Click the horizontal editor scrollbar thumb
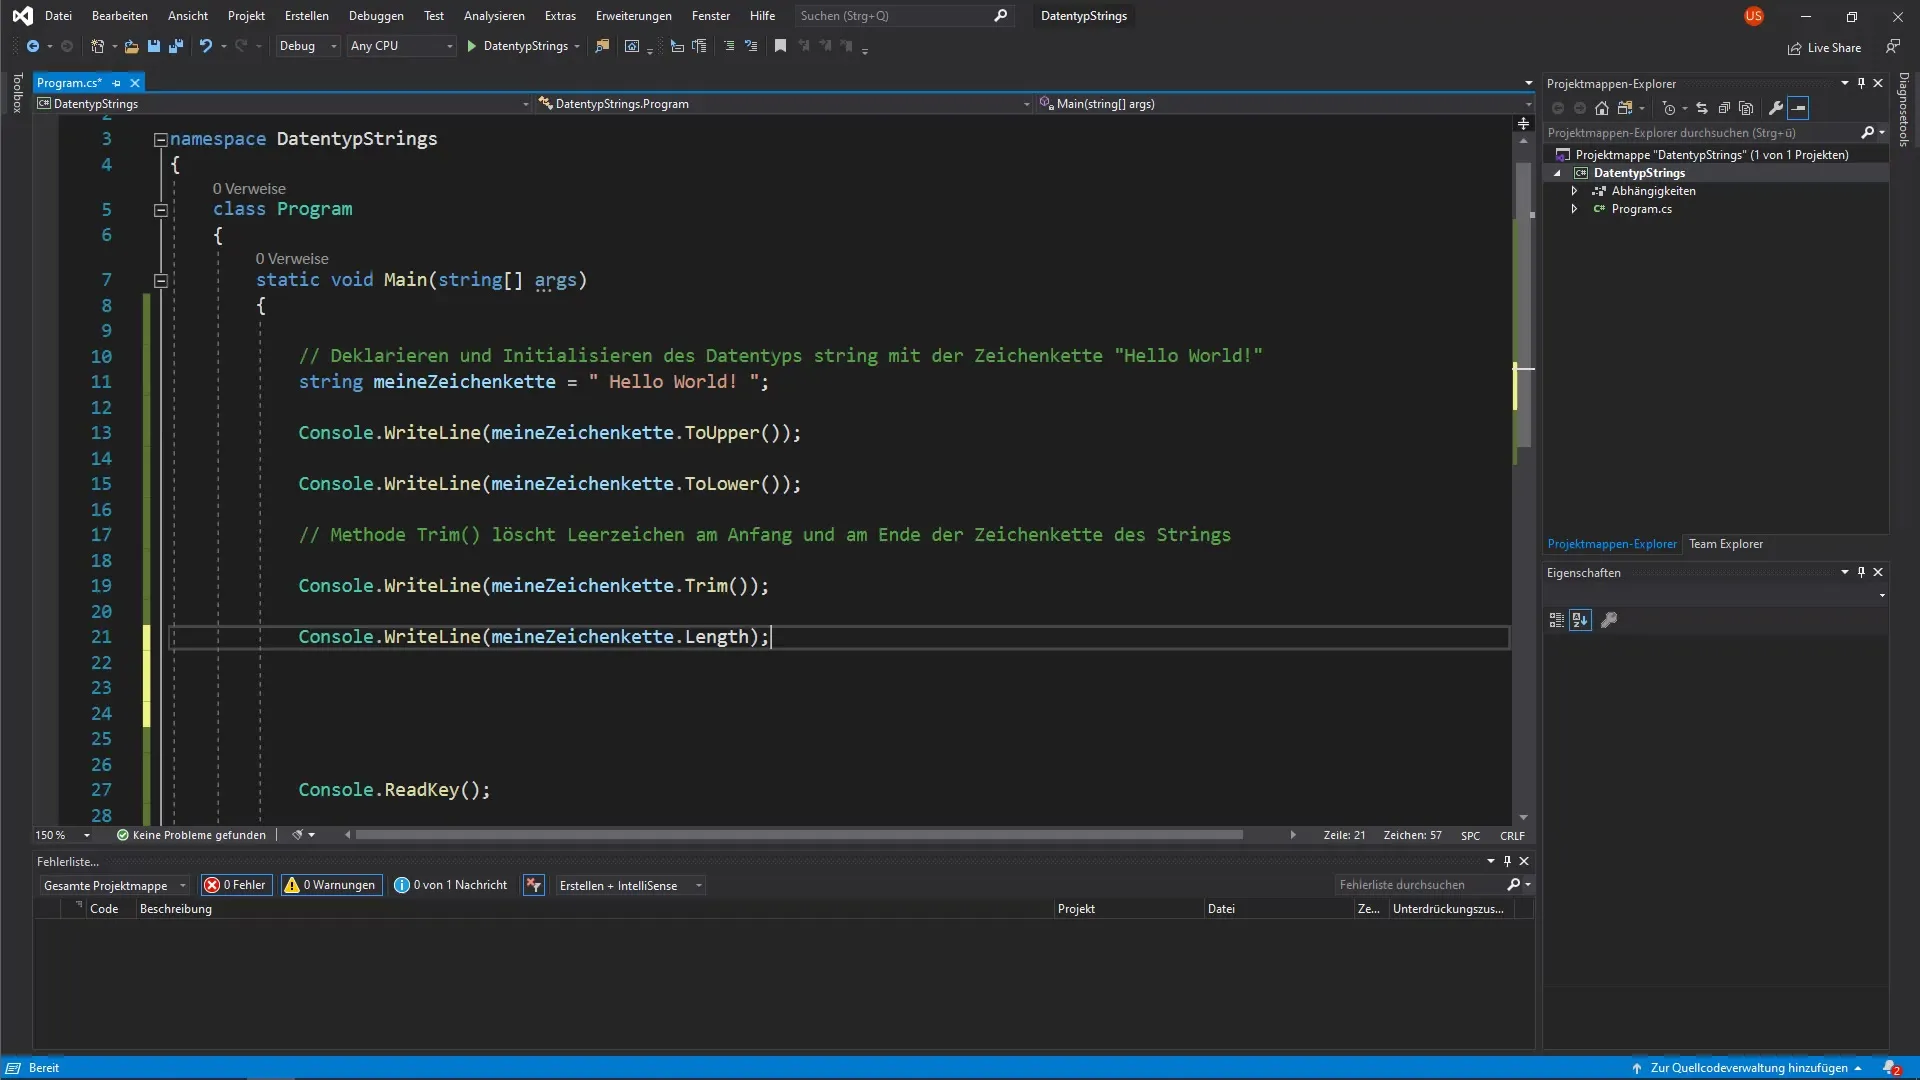Image resolution: width=1920 pixels, height=1080 pixels. [799, 835]
